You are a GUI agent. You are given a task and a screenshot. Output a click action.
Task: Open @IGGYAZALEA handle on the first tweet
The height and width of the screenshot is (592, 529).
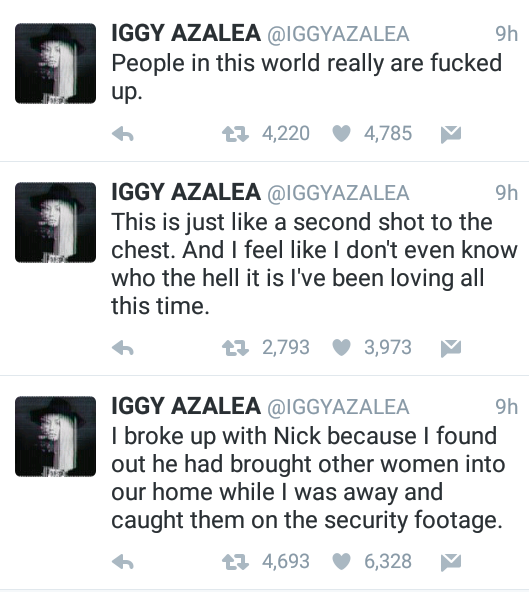click(x=338, y=34)
